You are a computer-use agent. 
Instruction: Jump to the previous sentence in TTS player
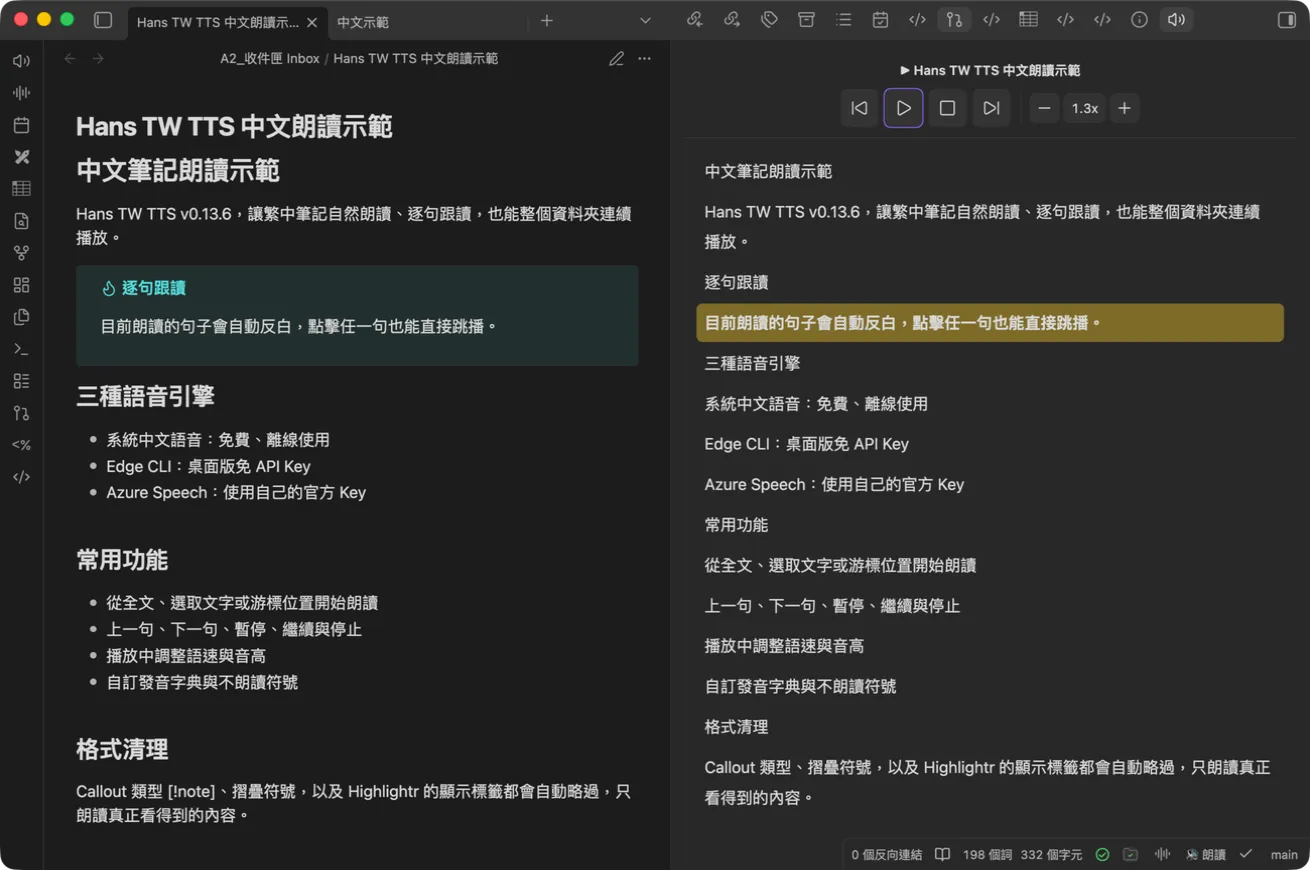(859, 108)
